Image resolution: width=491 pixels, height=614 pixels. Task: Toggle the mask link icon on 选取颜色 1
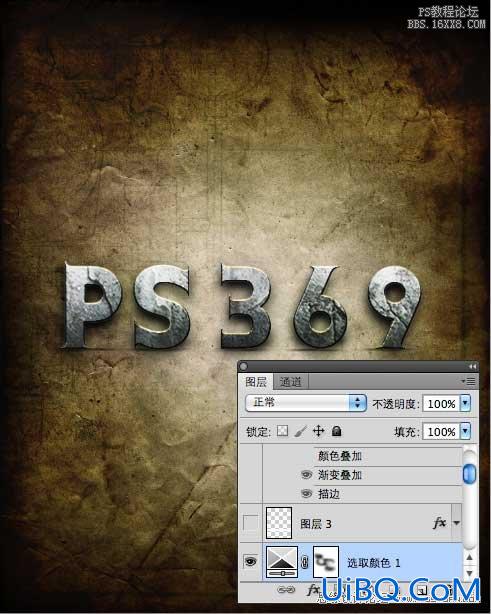coord(305,563)
